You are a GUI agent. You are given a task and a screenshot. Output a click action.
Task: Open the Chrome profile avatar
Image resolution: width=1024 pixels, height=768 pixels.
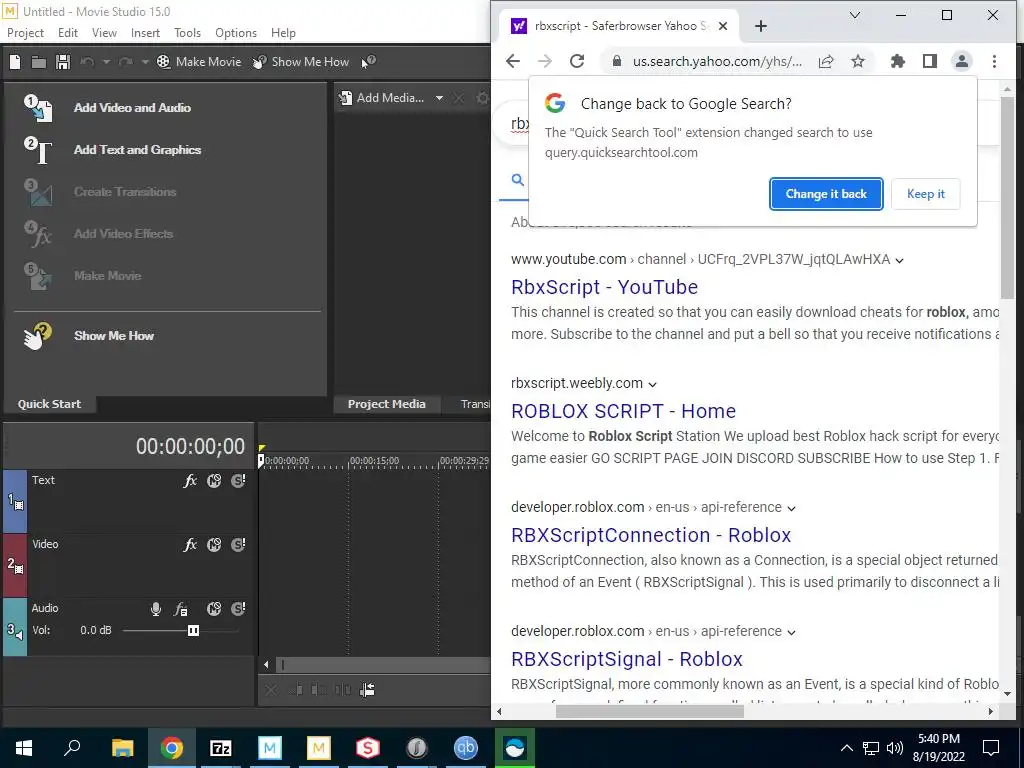coord(962,61)
